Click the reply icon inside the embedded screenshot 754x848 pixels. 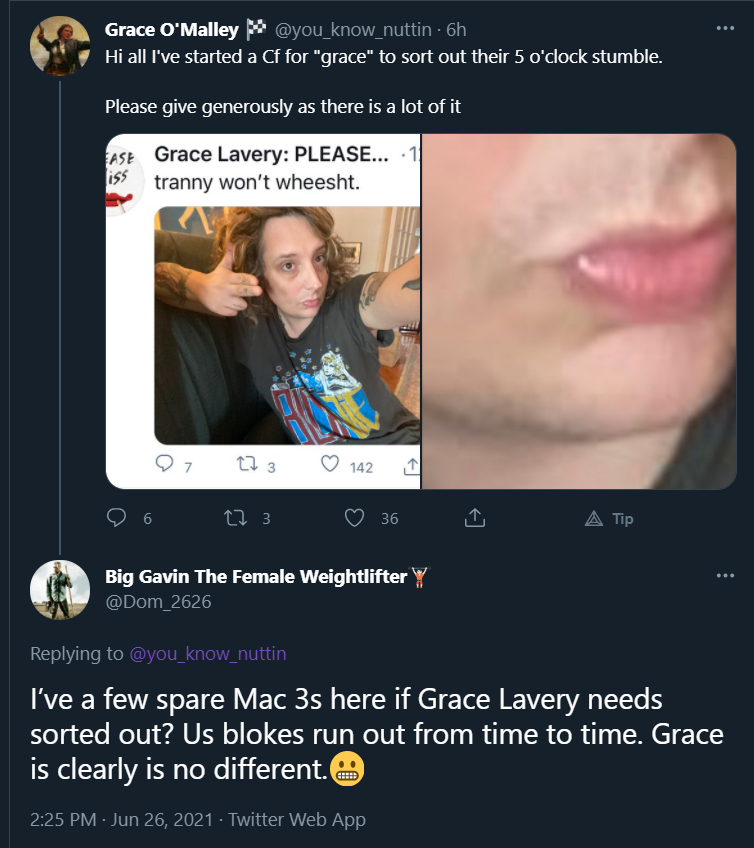[166, 466]
